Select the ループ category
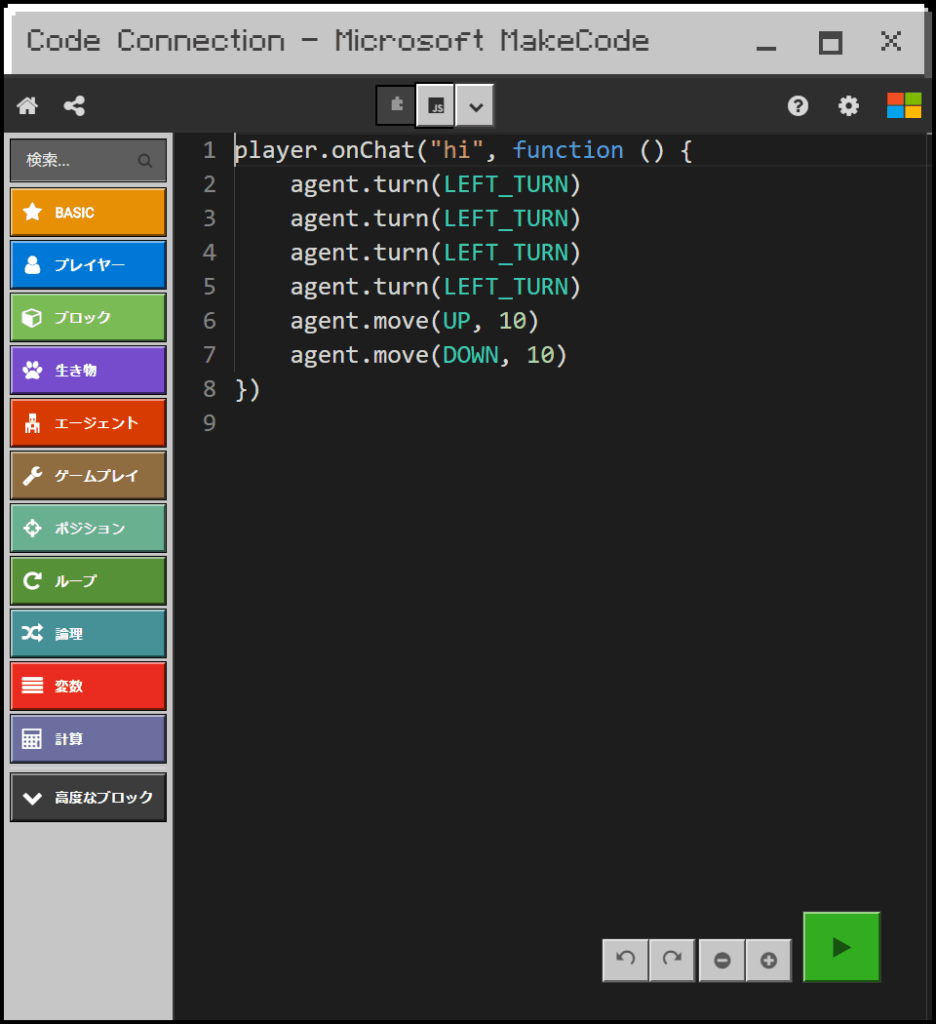 coord(88,581)
